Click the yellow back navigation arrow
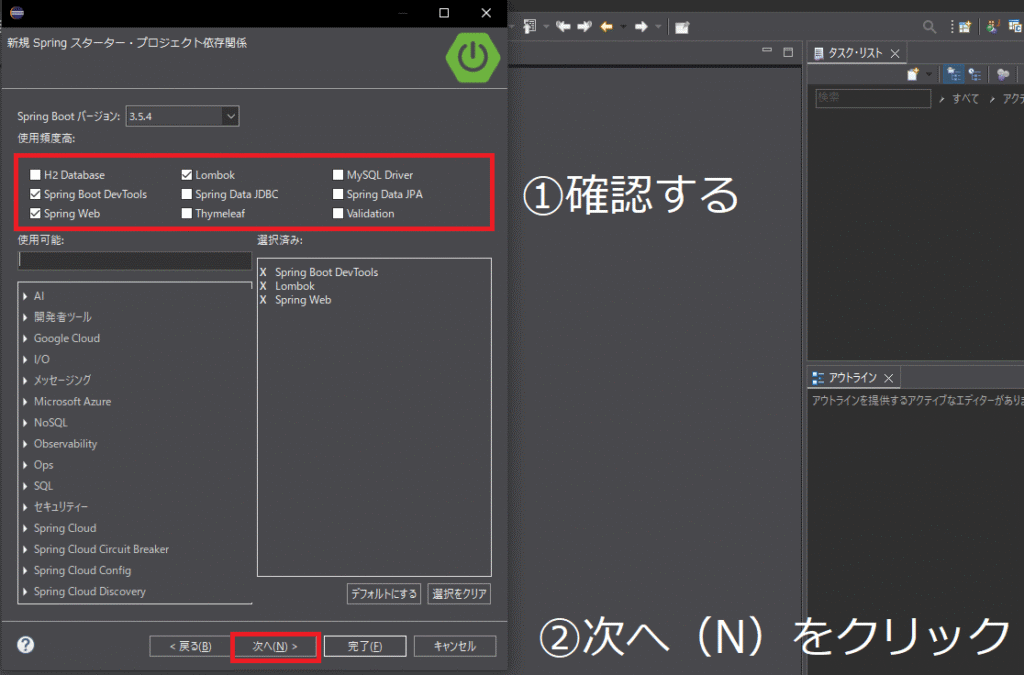Viewport: 1024px width, 675px height. coord(607,27)
